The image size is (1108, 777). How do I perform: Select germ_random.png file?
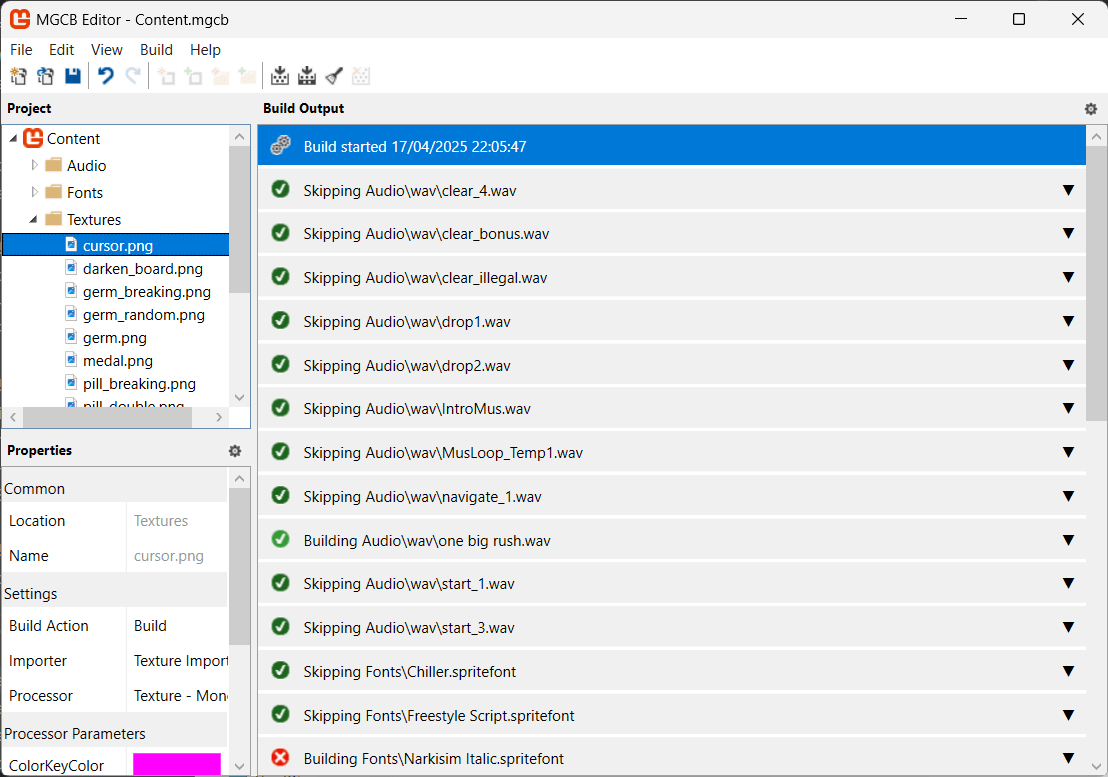143,314
